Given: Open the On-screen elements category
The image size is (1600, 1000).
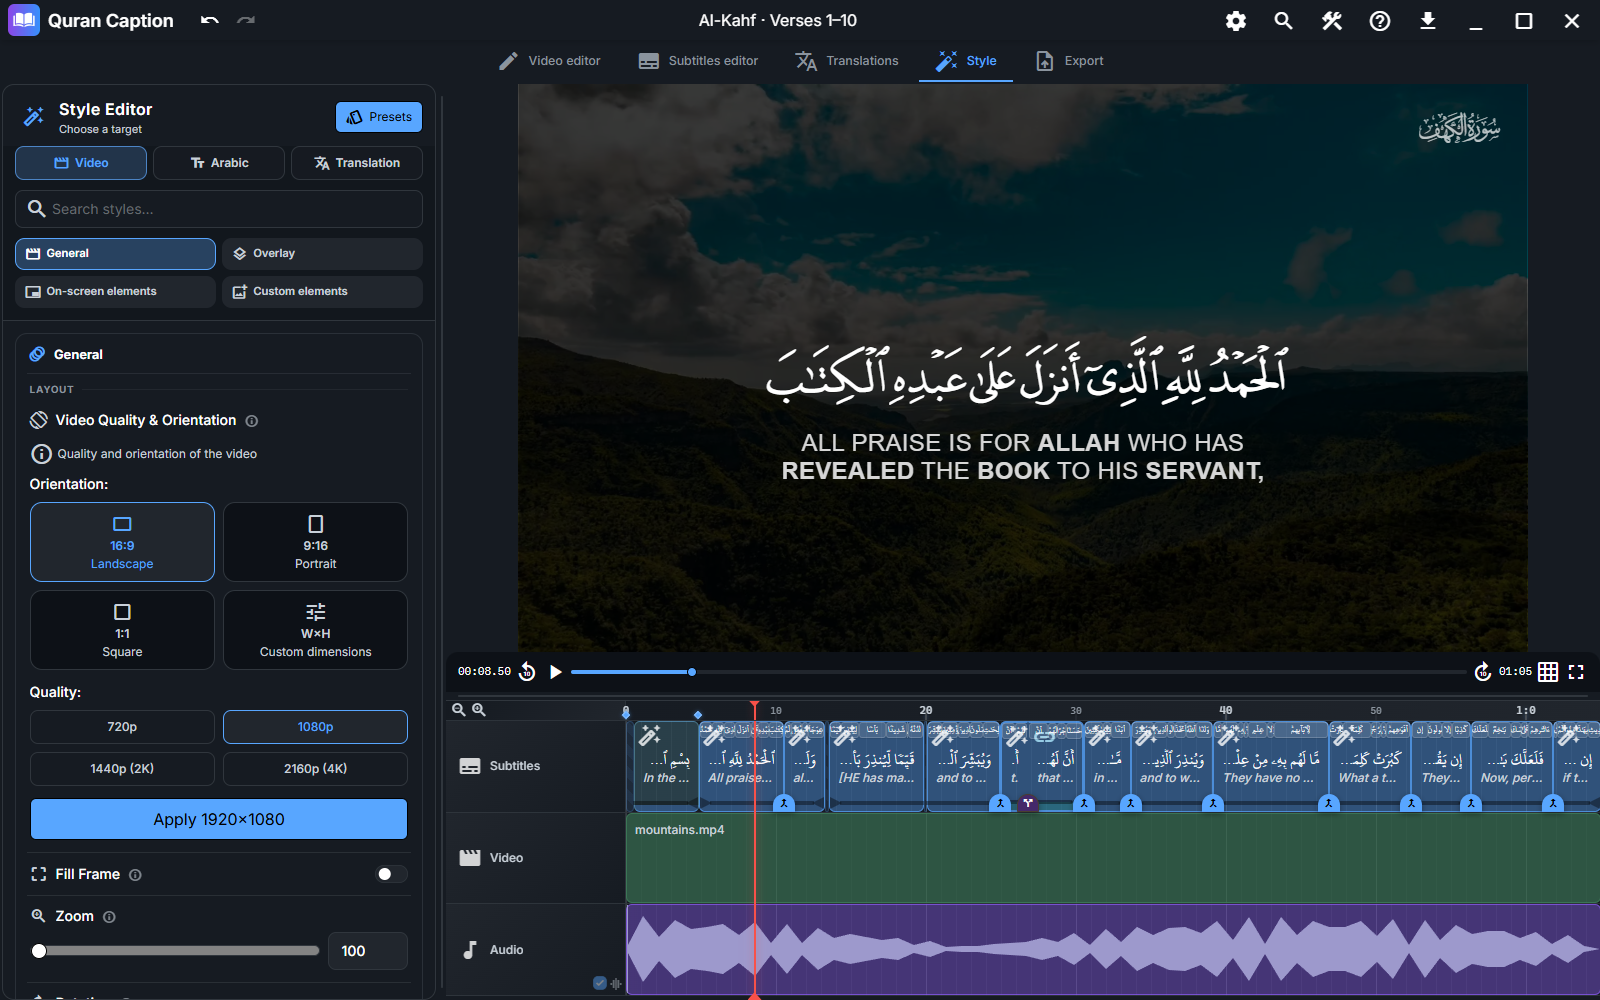Looking at the screenshot, I should tap(115, 292).
